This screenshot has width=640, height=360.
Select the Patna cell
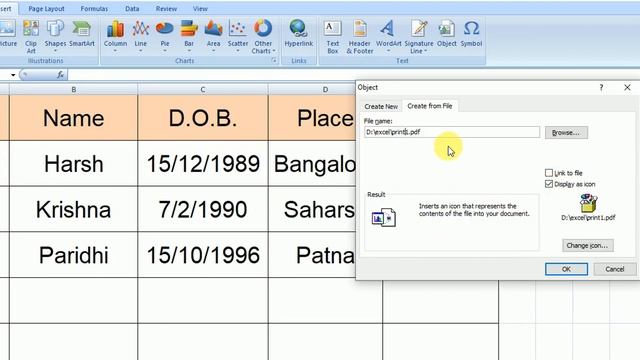(312, 255)
